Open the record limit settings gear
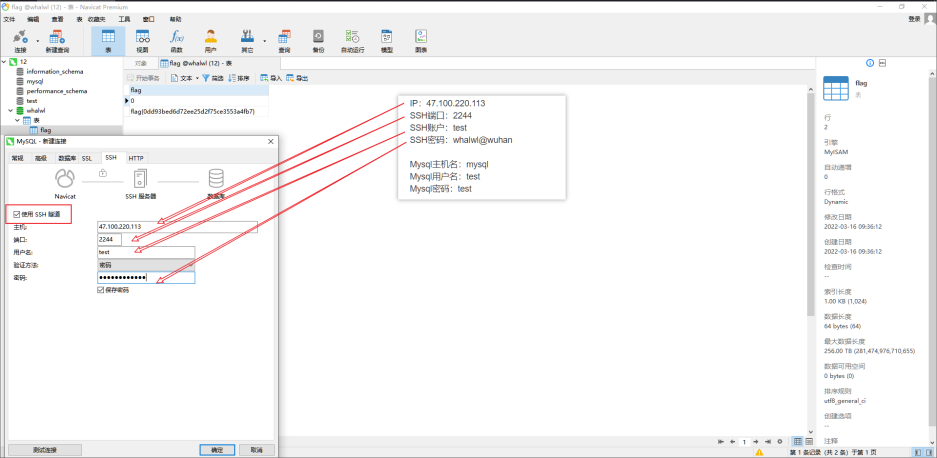Image resolution: width=937 pixels, height=458 pixels. [780, 441]
